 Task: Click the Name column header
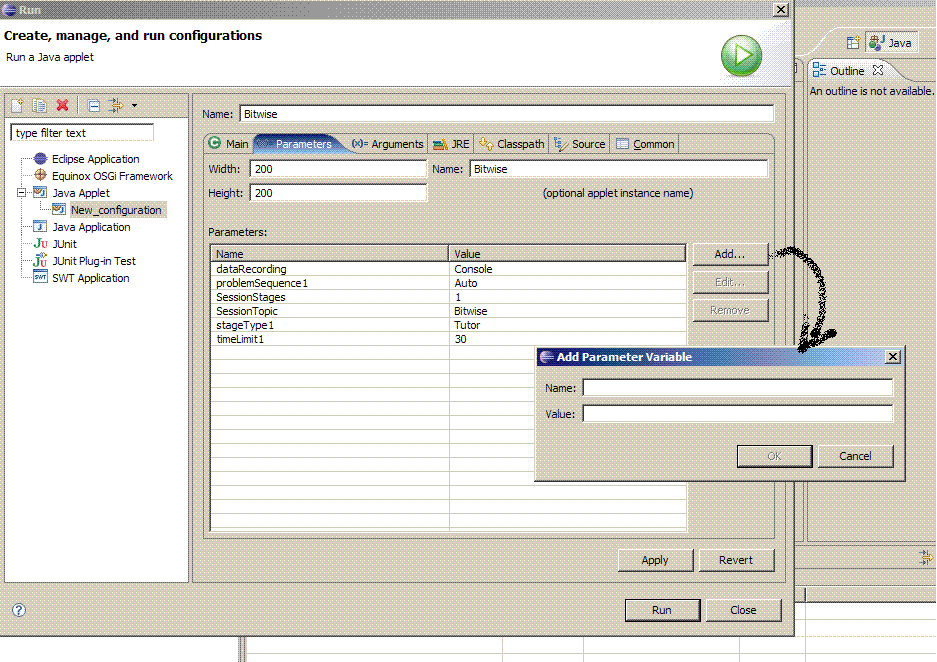click(329, 253)
